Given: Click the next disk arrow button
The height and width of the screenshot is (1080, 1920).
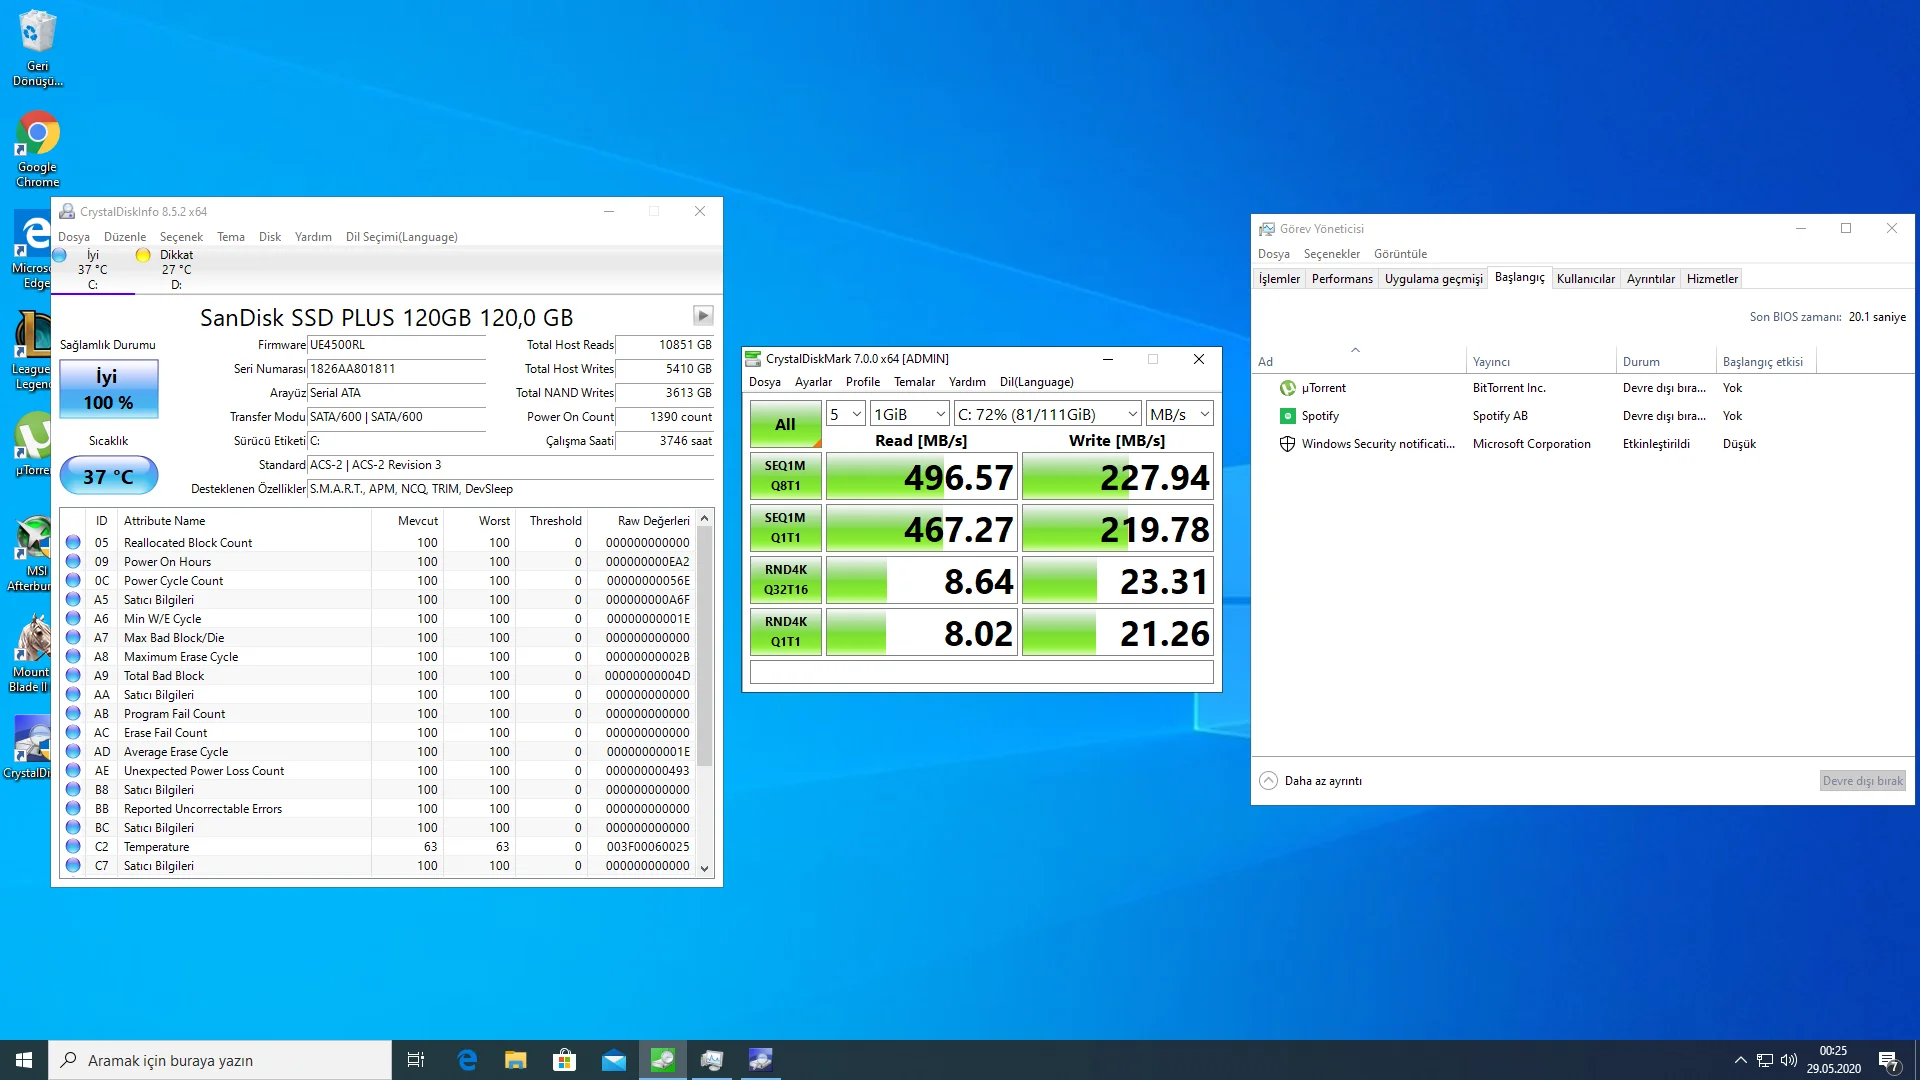Looking at the screenshot, I should click(x=703, y=315).
